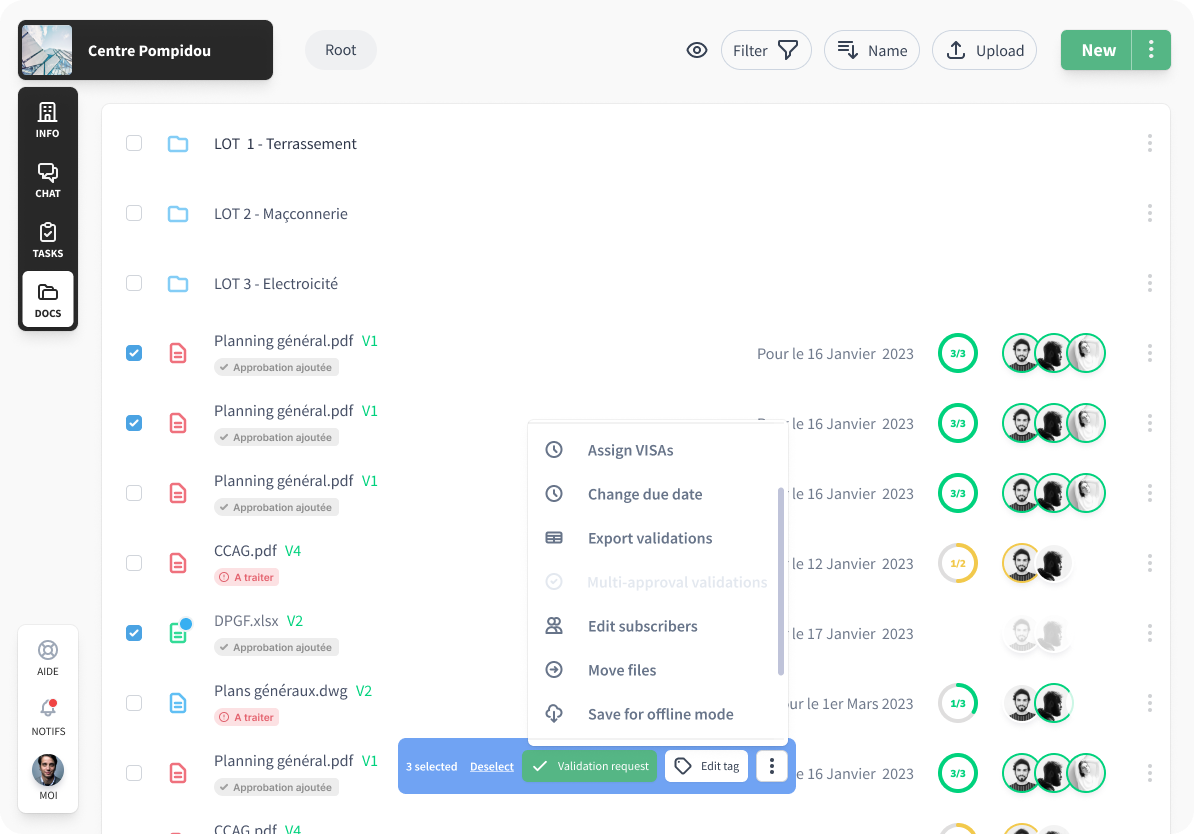Click the Upload button
Viewport: 1194px width, 834px height.
984,50
